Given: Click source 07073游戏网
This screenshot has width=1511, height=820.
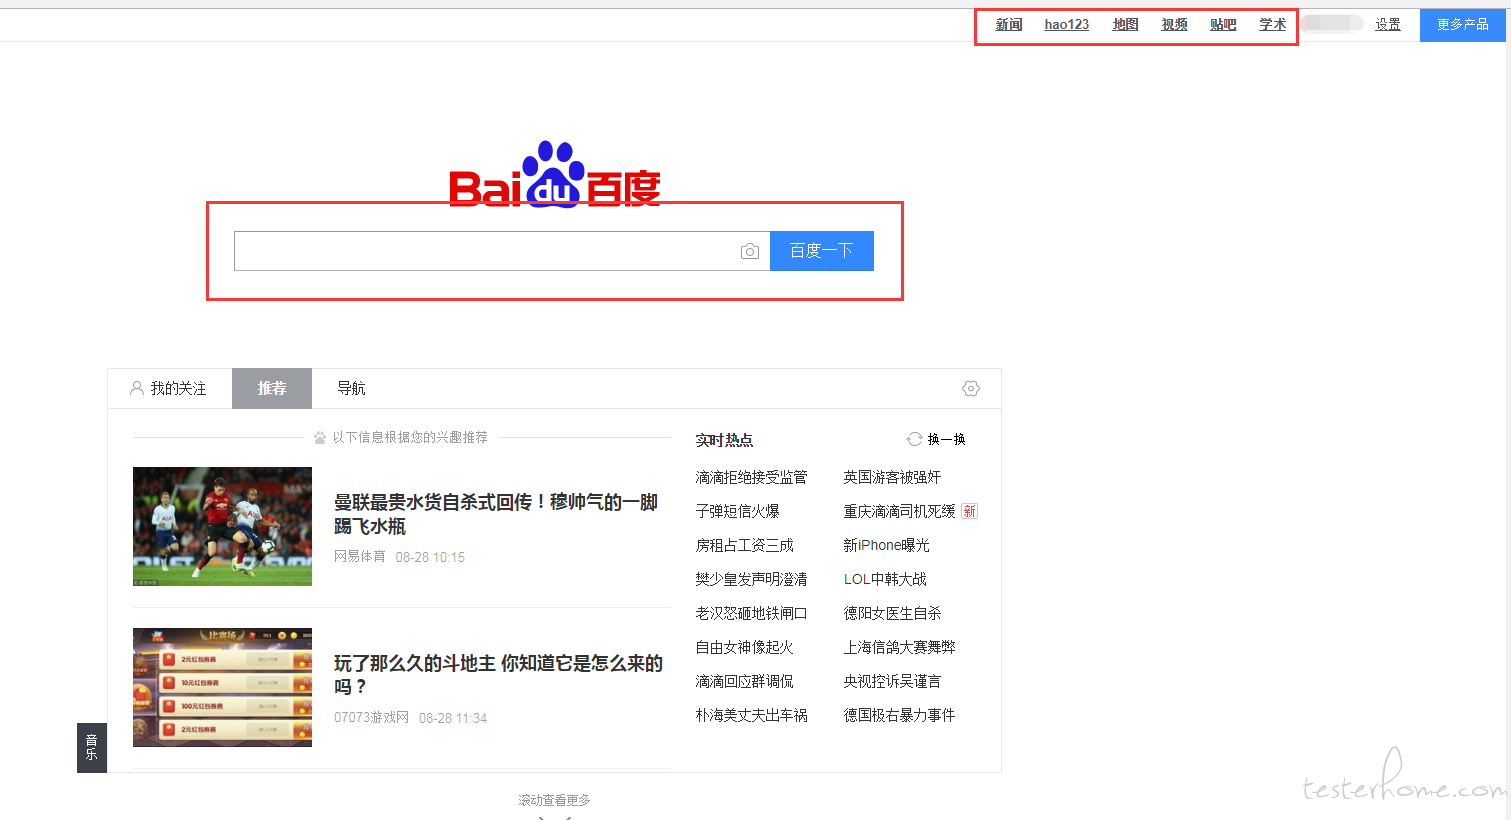Looking at the screenshot, I should pos(371,718).
